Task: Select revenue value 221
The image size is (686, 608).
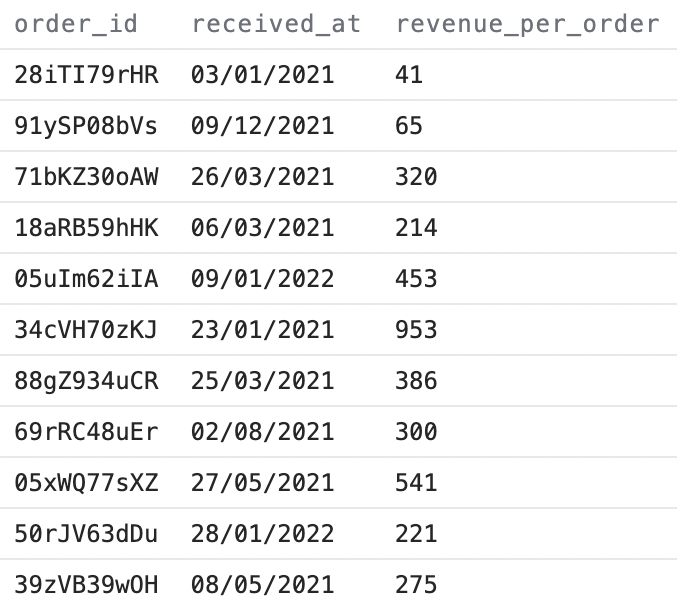Action: pos(416,534)
